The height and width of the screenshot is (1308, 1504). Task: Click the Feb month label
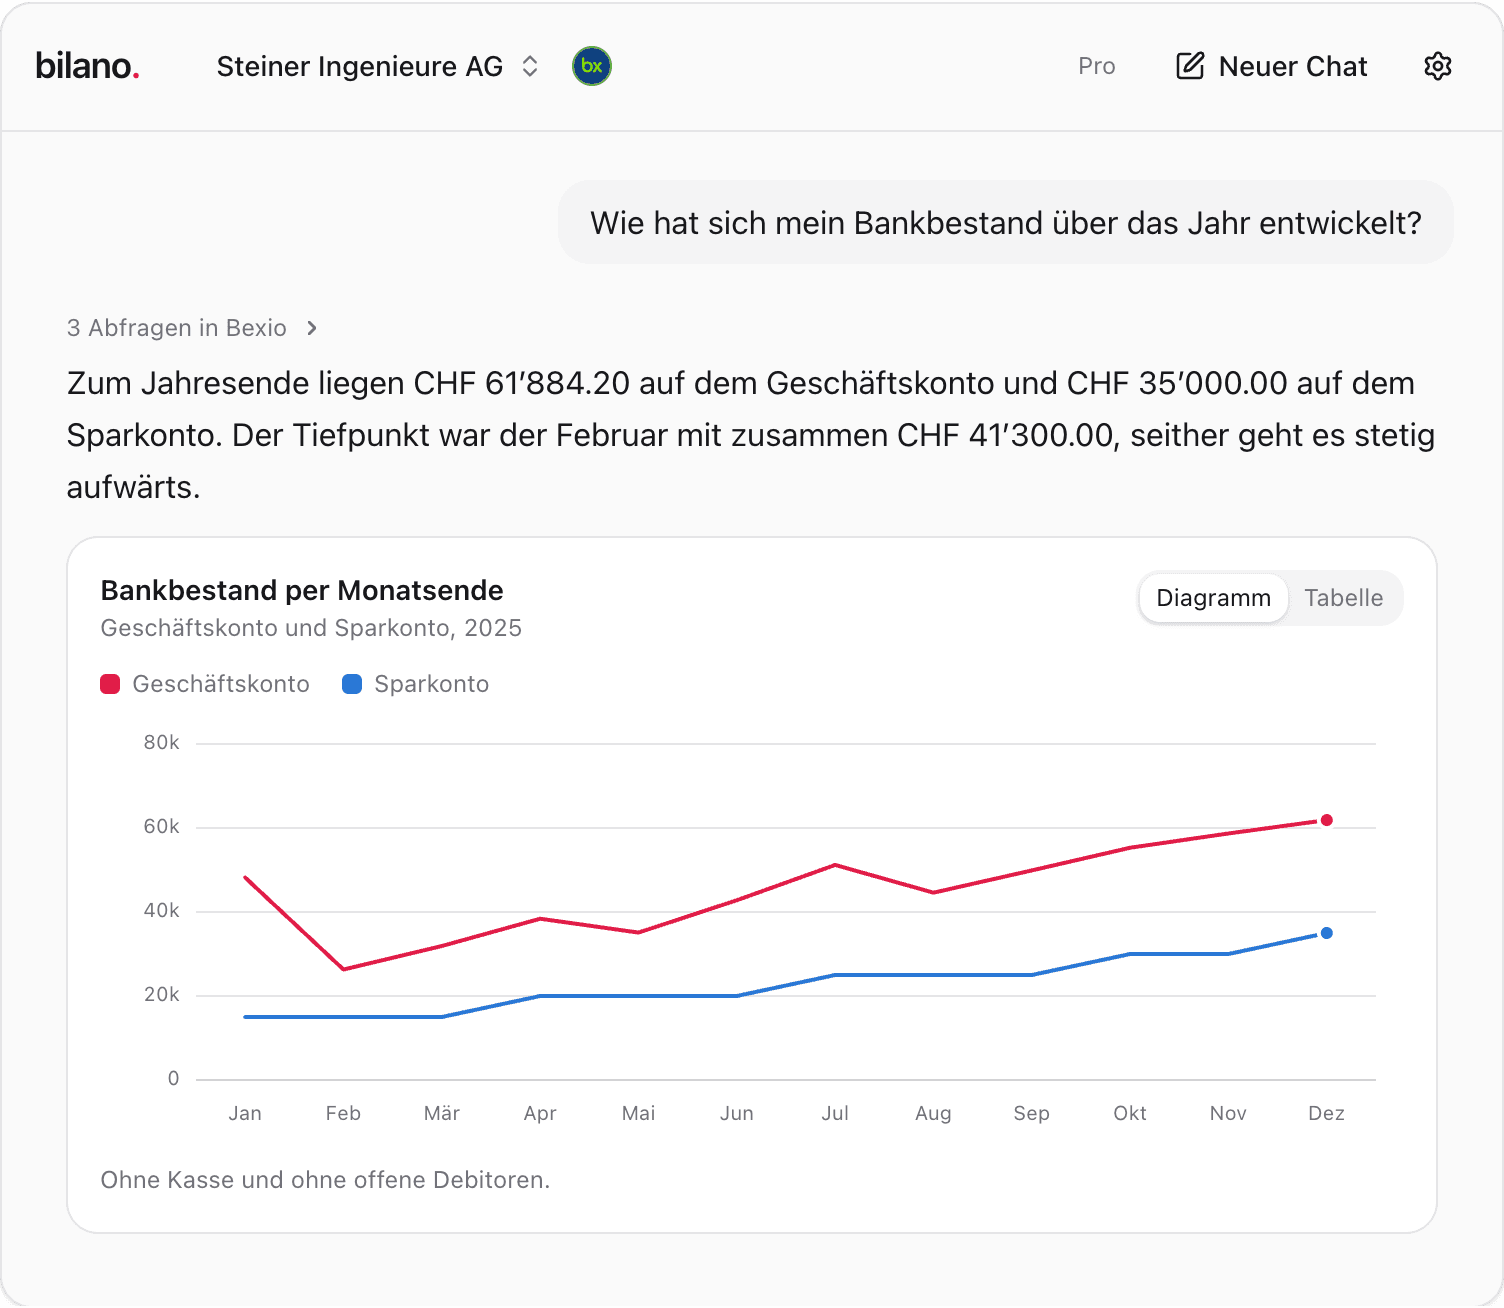tap(343, 1113)
